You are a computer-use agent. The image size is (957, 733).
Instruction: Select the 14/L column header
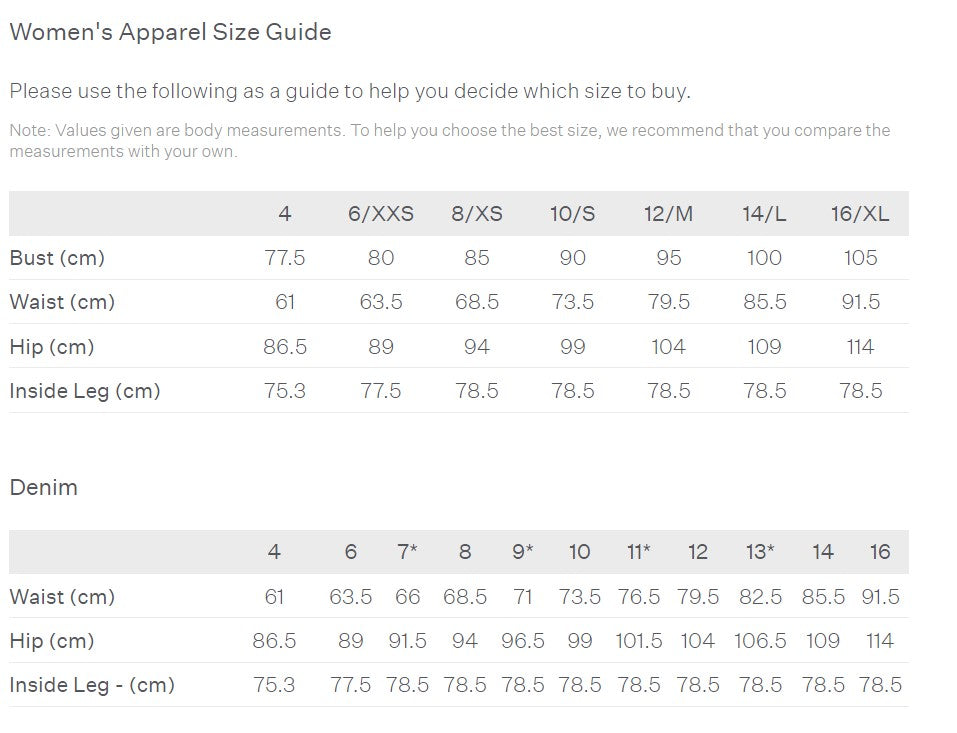pos(764,214)
